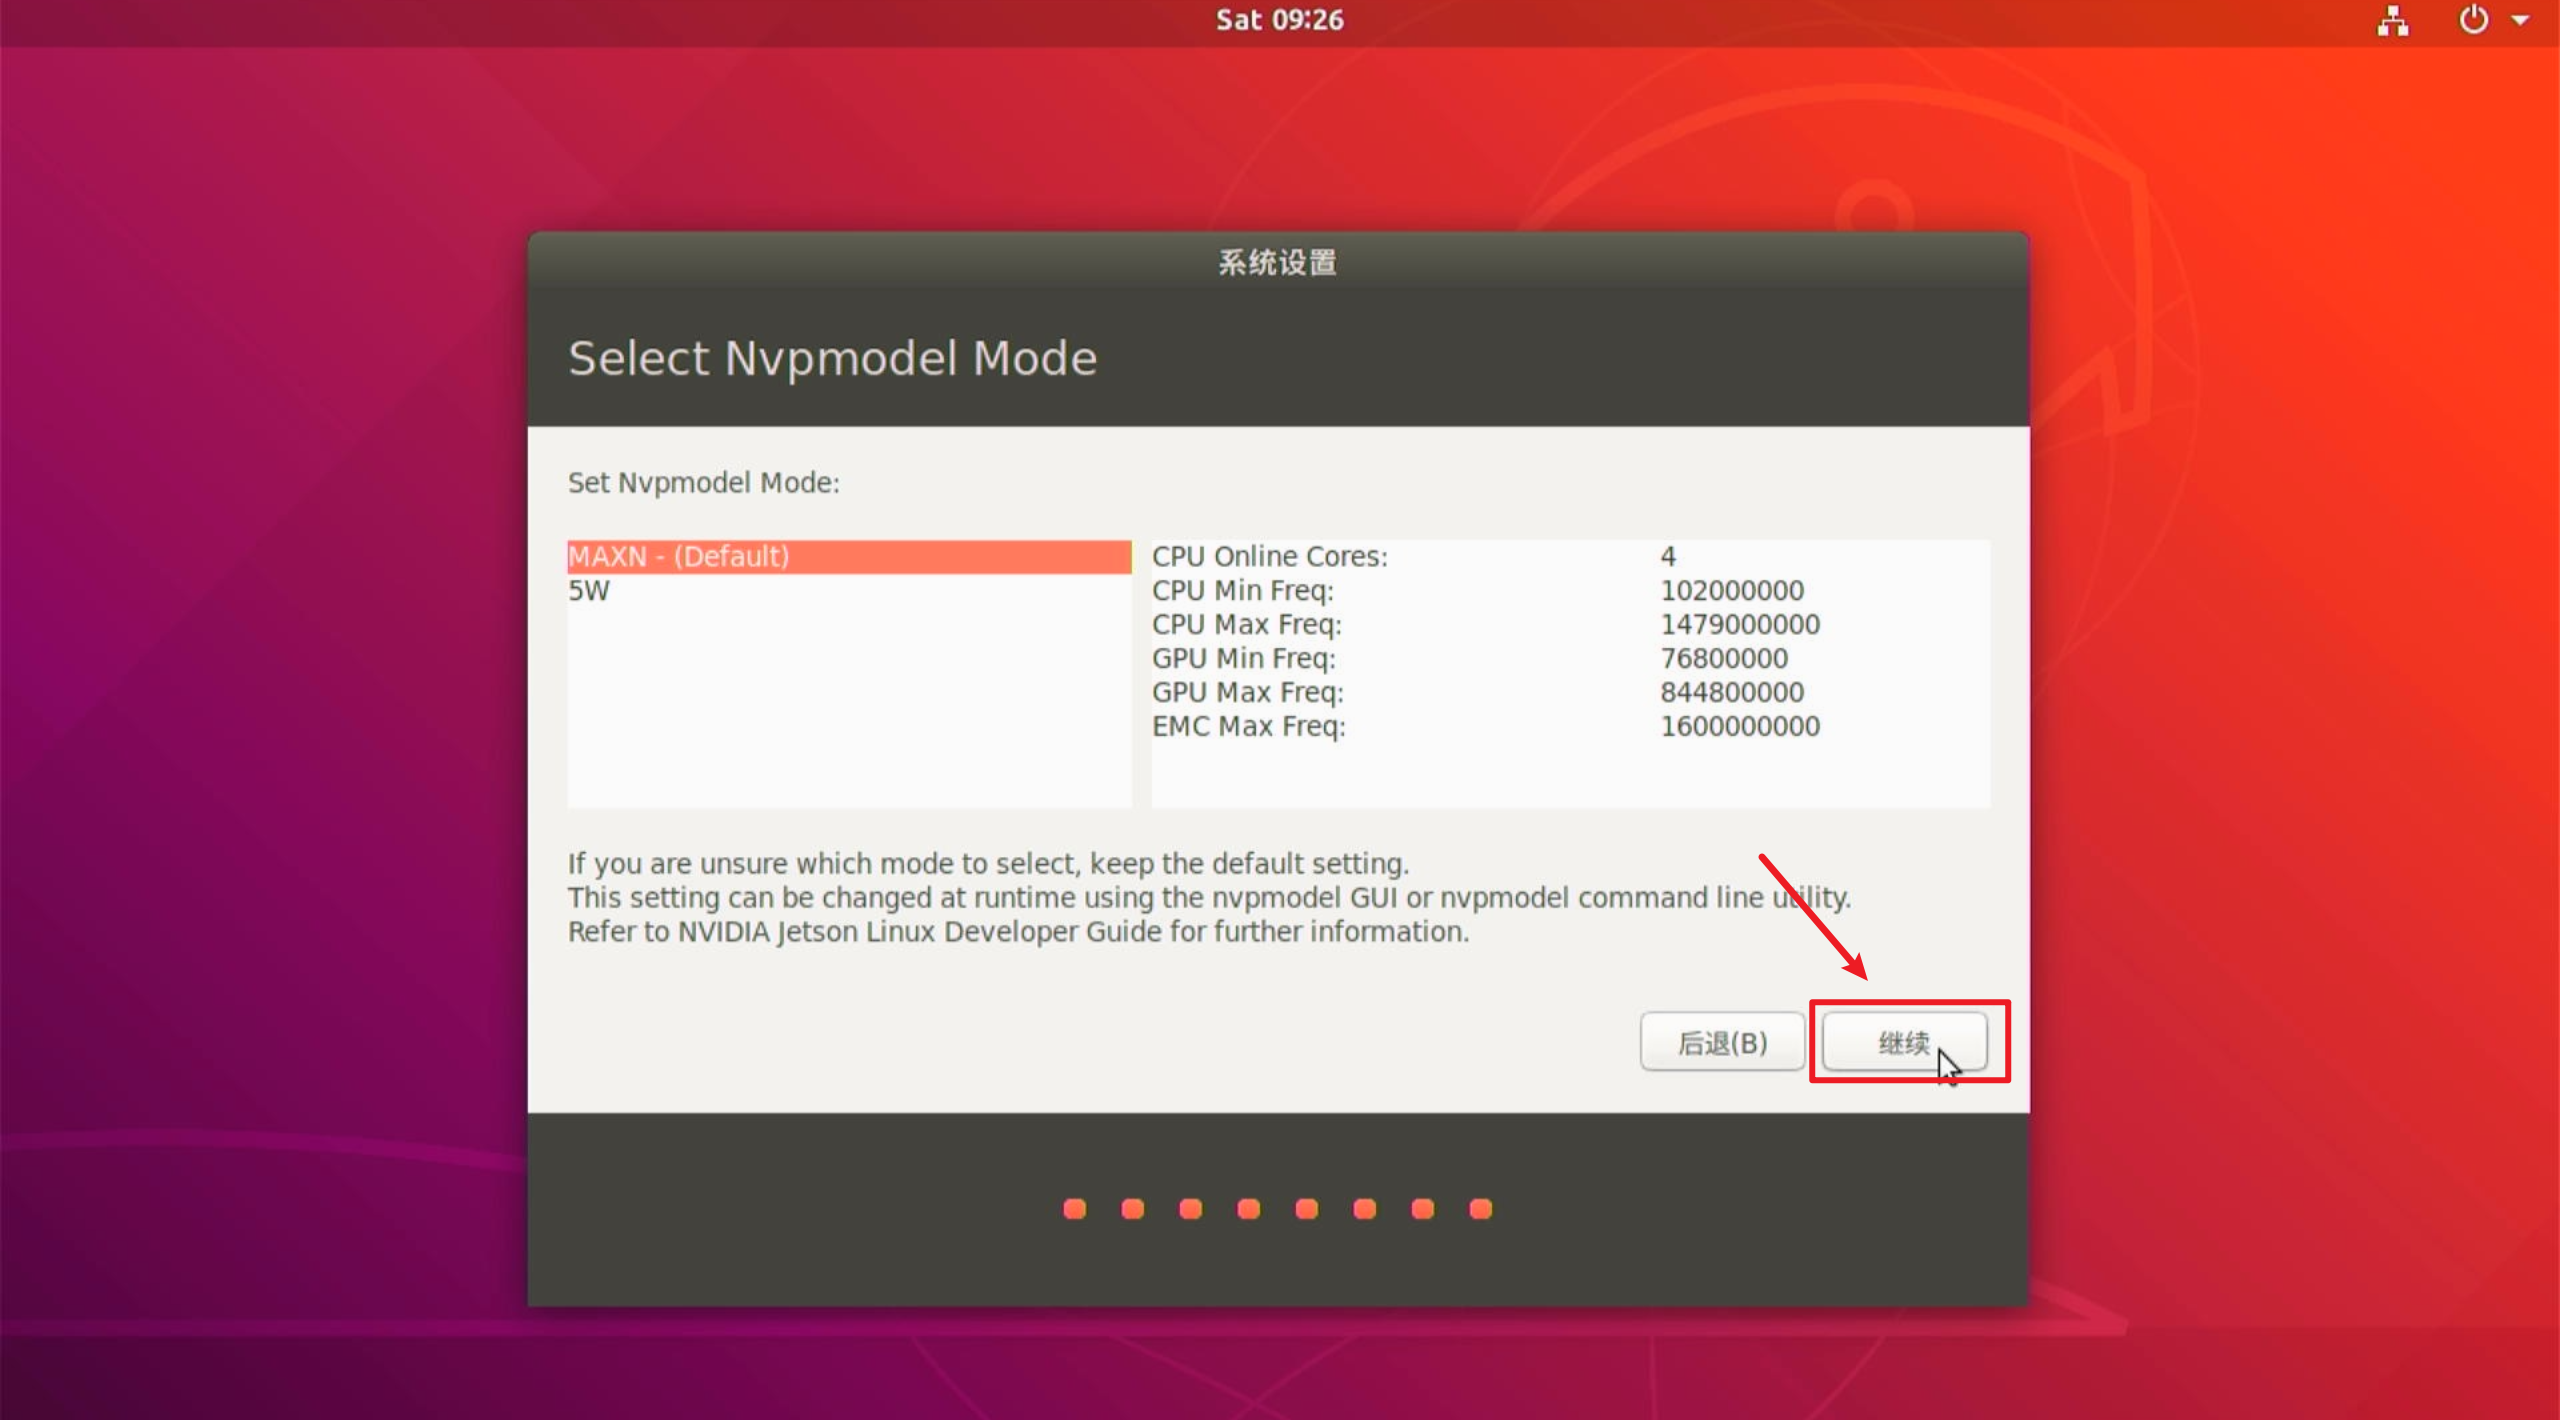Click the fourth progress dot

point(1249,1209)
